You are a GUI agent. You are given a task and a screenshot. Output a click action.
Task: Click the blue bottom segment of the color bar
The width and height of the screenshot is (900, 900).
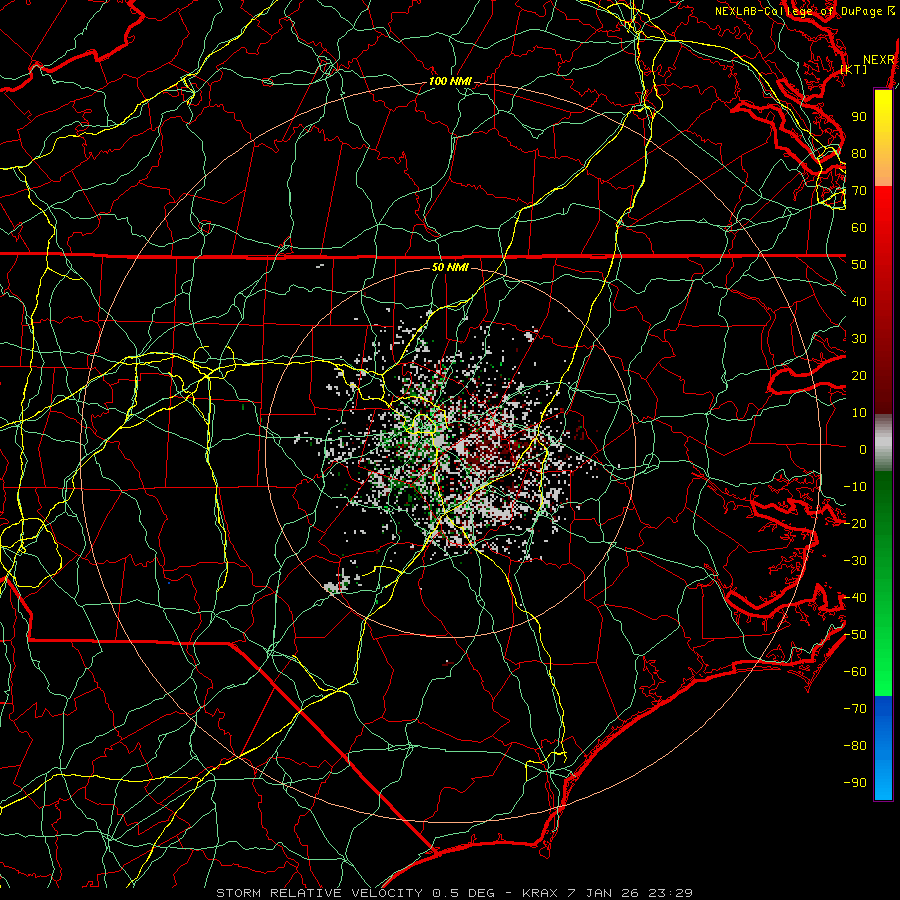[883, 747]
